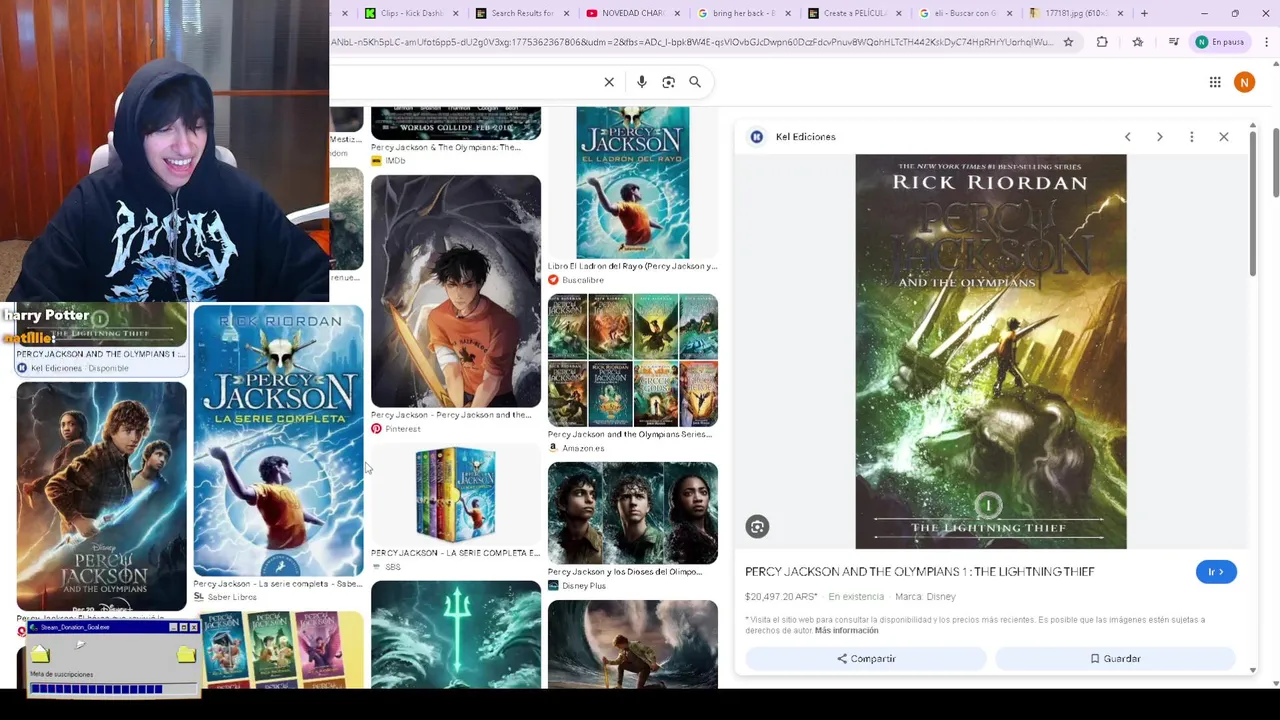Open the Más información link

click(846, 631)
